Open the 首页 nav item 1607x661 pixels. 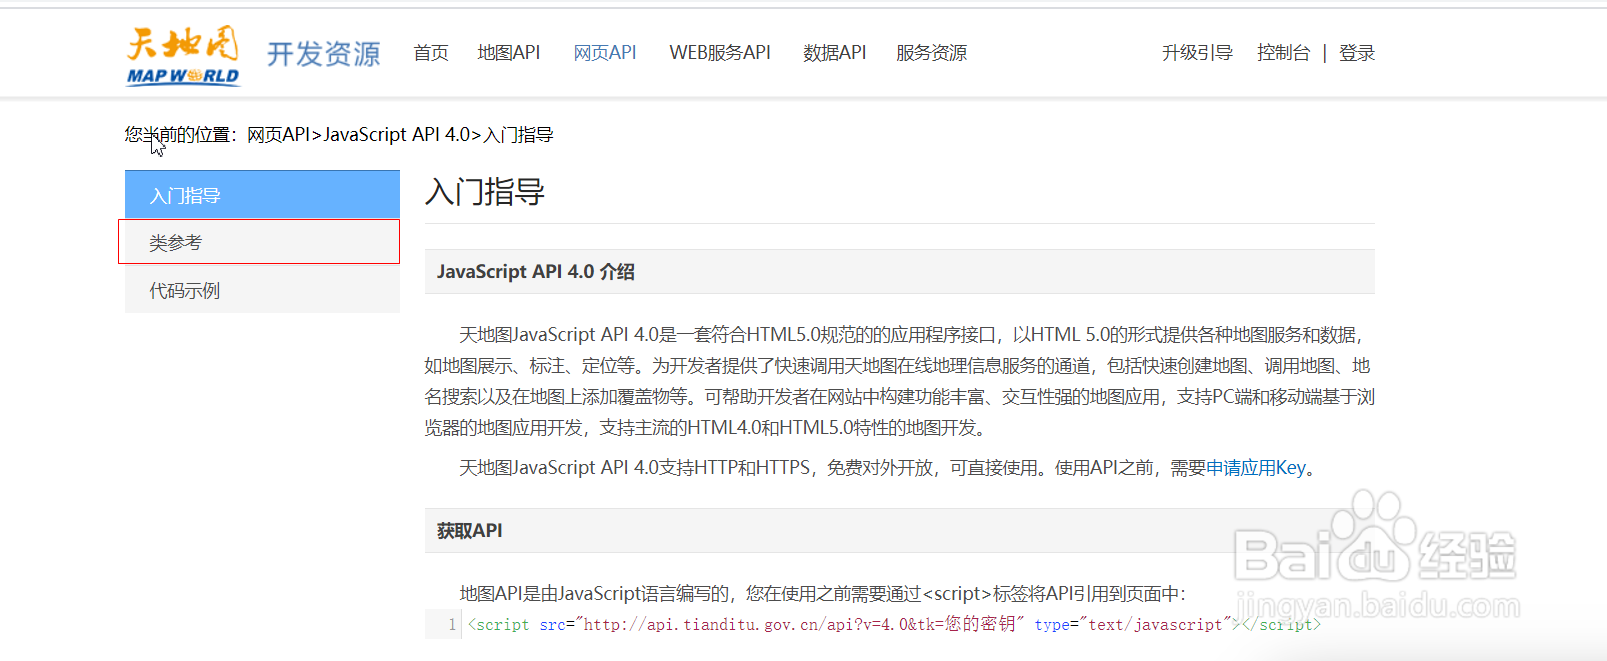(x=431, y=53)
